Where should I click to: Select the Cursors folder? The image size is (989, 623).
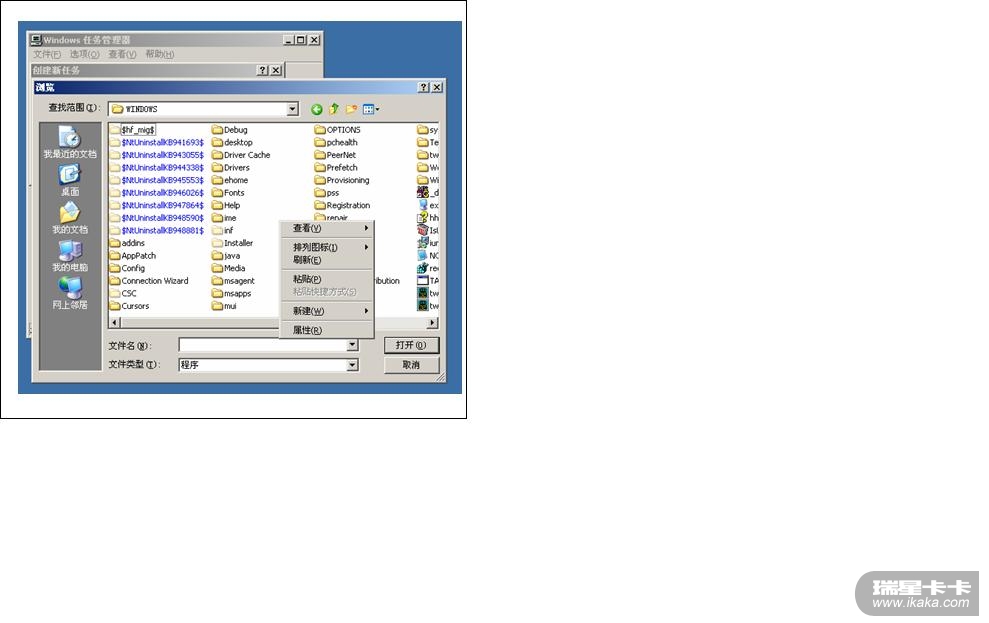tap(129, 306)
